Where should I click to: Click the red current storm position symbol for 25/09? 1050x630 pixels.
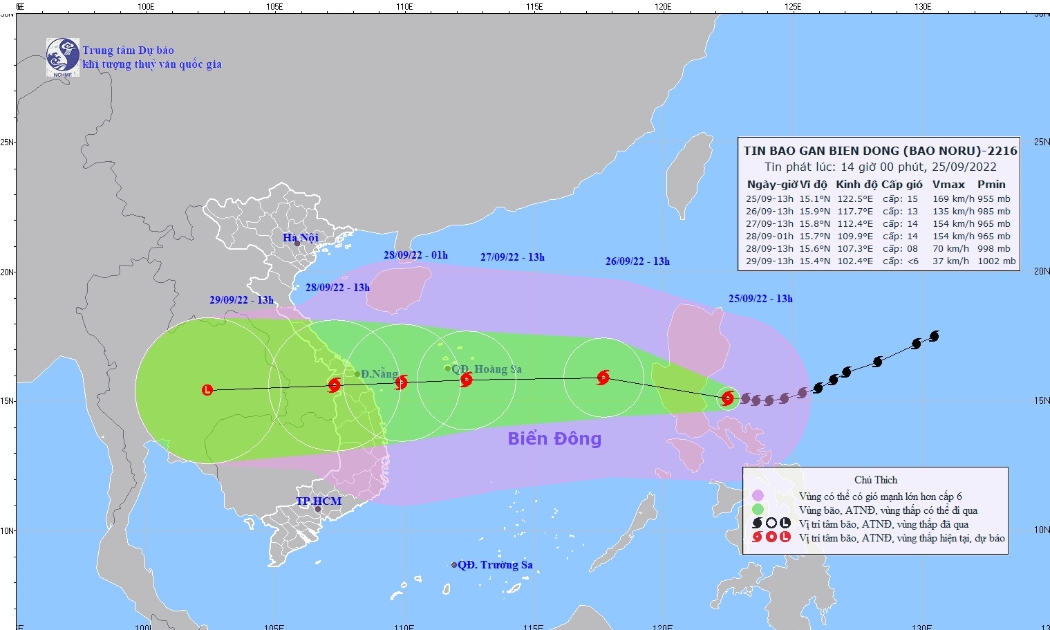[728, 398]
